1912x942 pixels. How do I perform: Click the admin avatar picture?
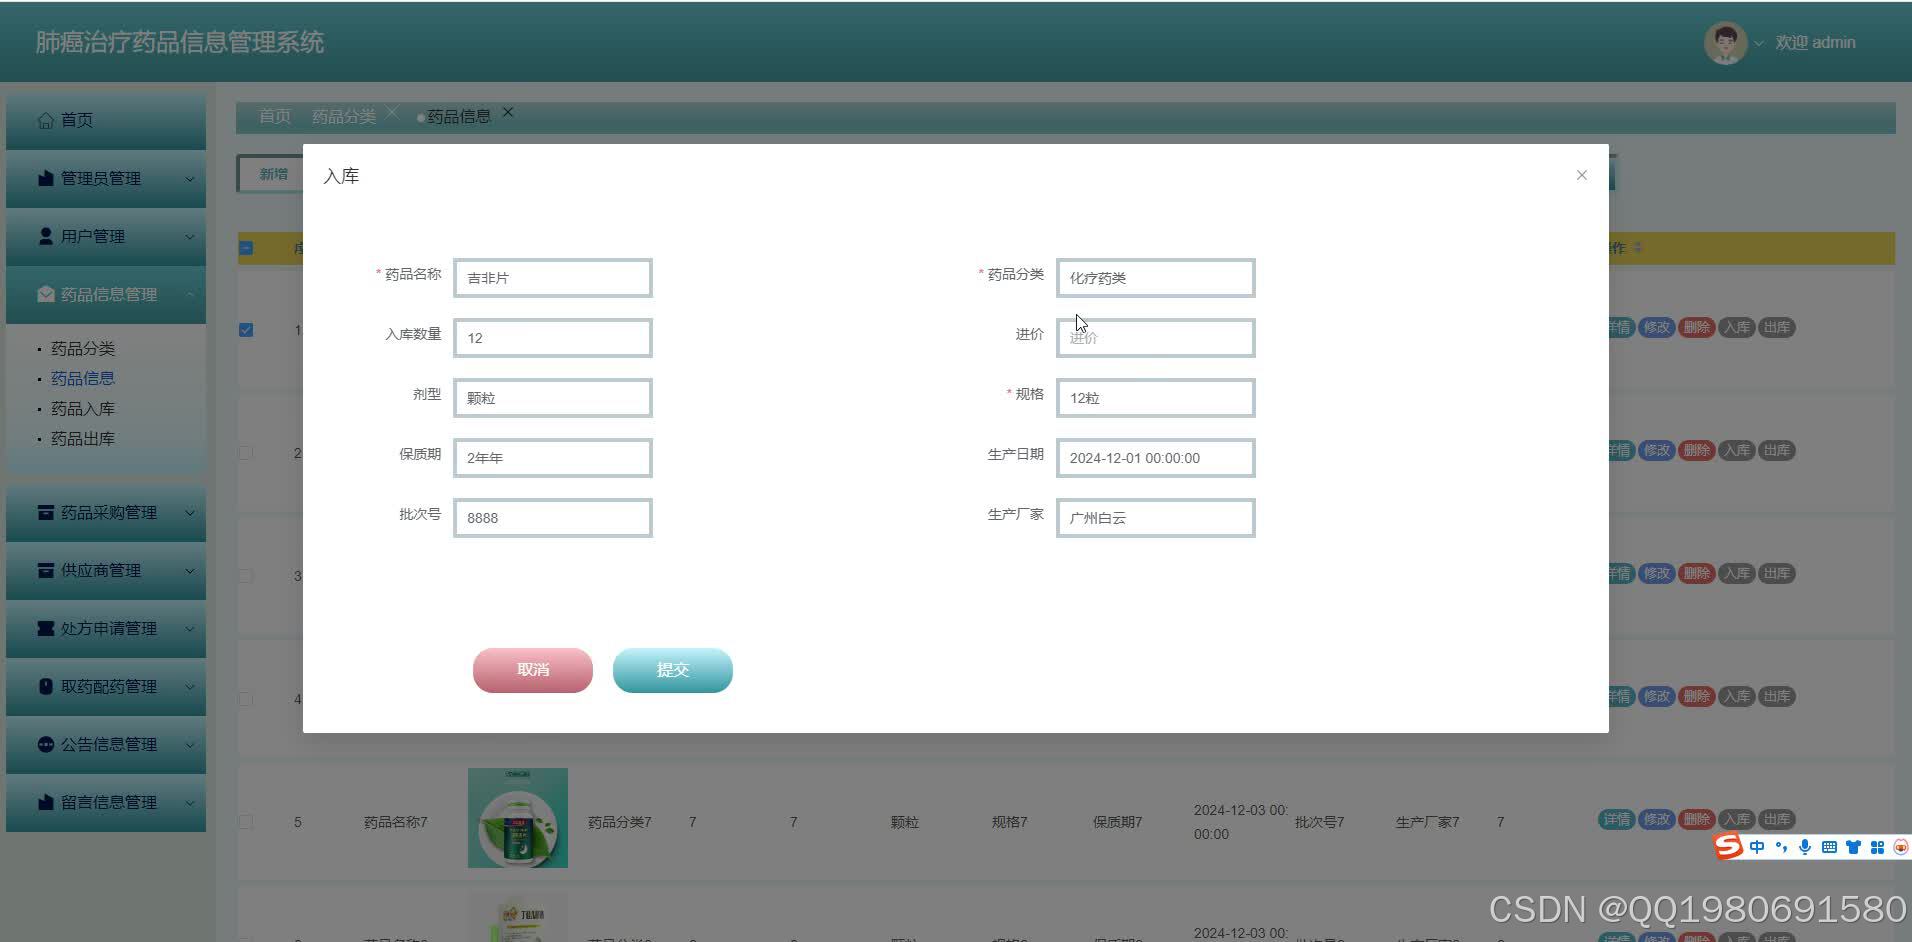(1725, 43)
